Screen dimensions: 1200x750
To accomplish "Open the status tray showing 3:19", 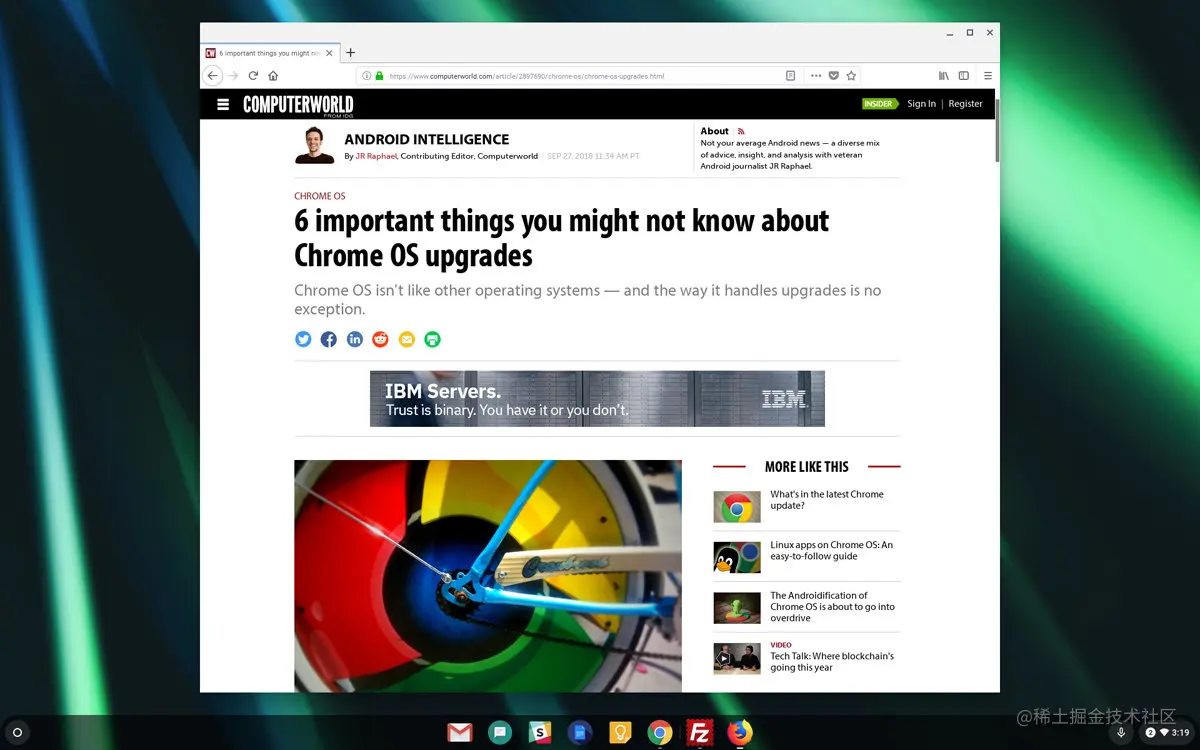I will tap(1168, 733).
